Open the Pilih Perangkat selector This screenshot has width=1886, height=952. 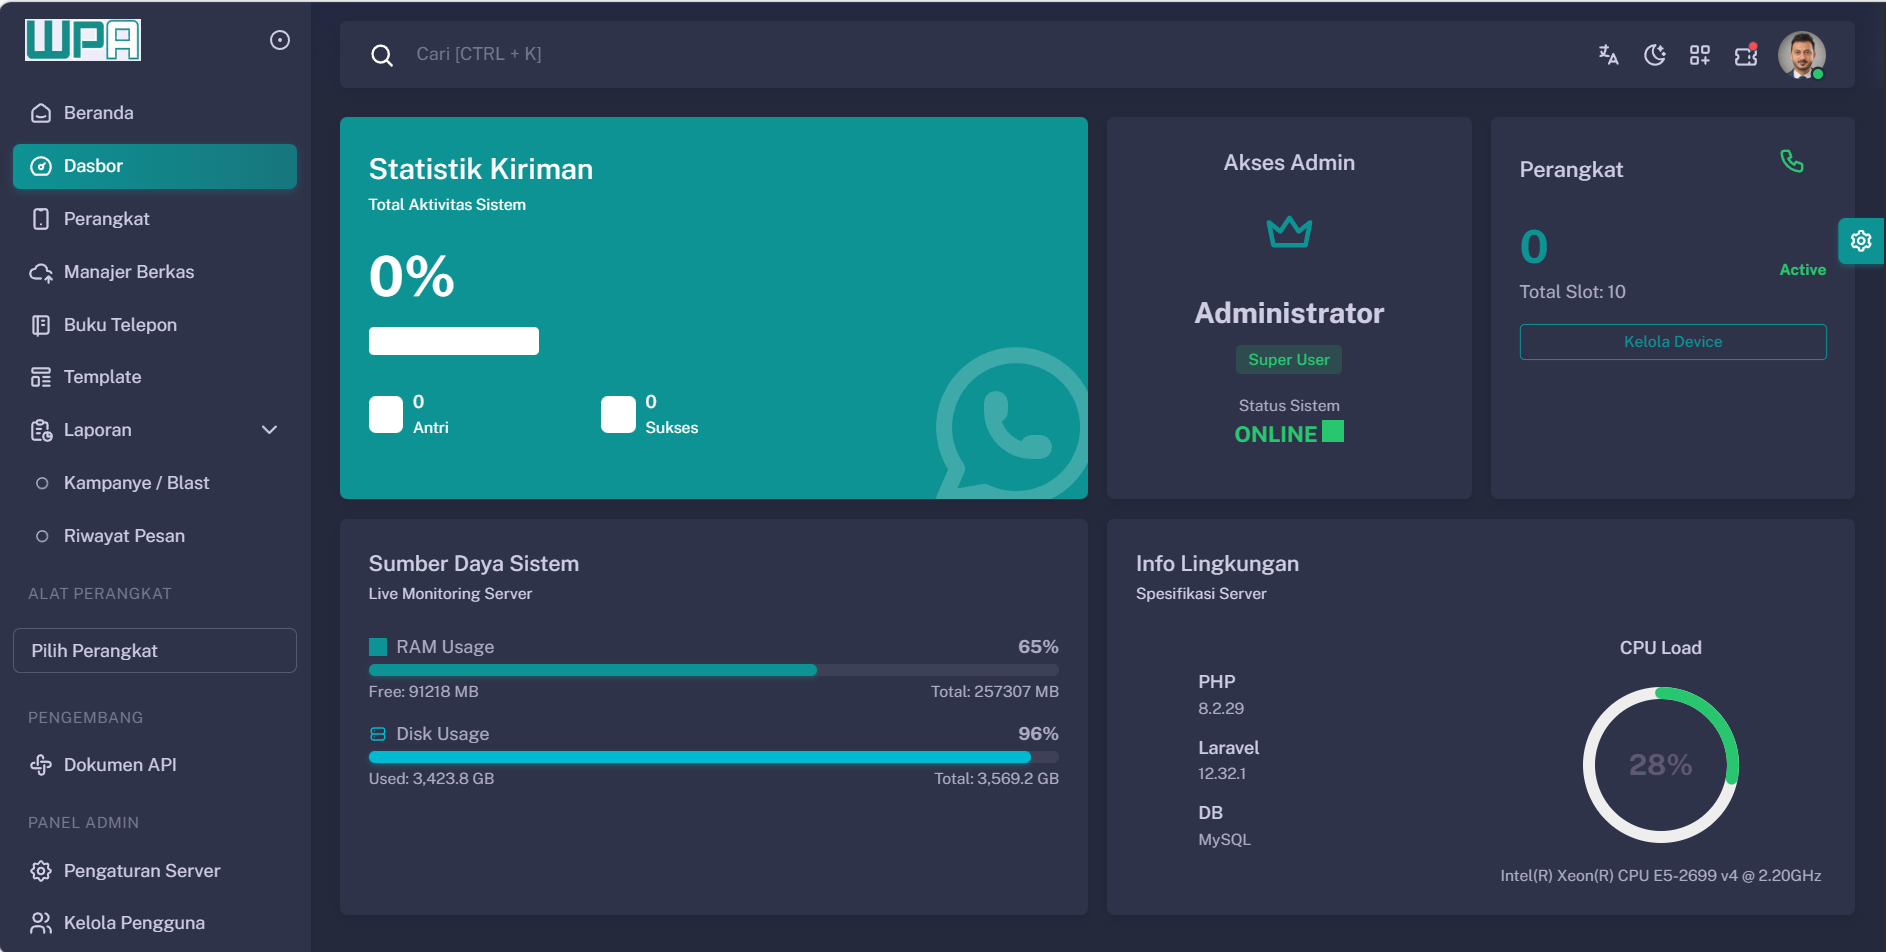click(x=154, y=650)
